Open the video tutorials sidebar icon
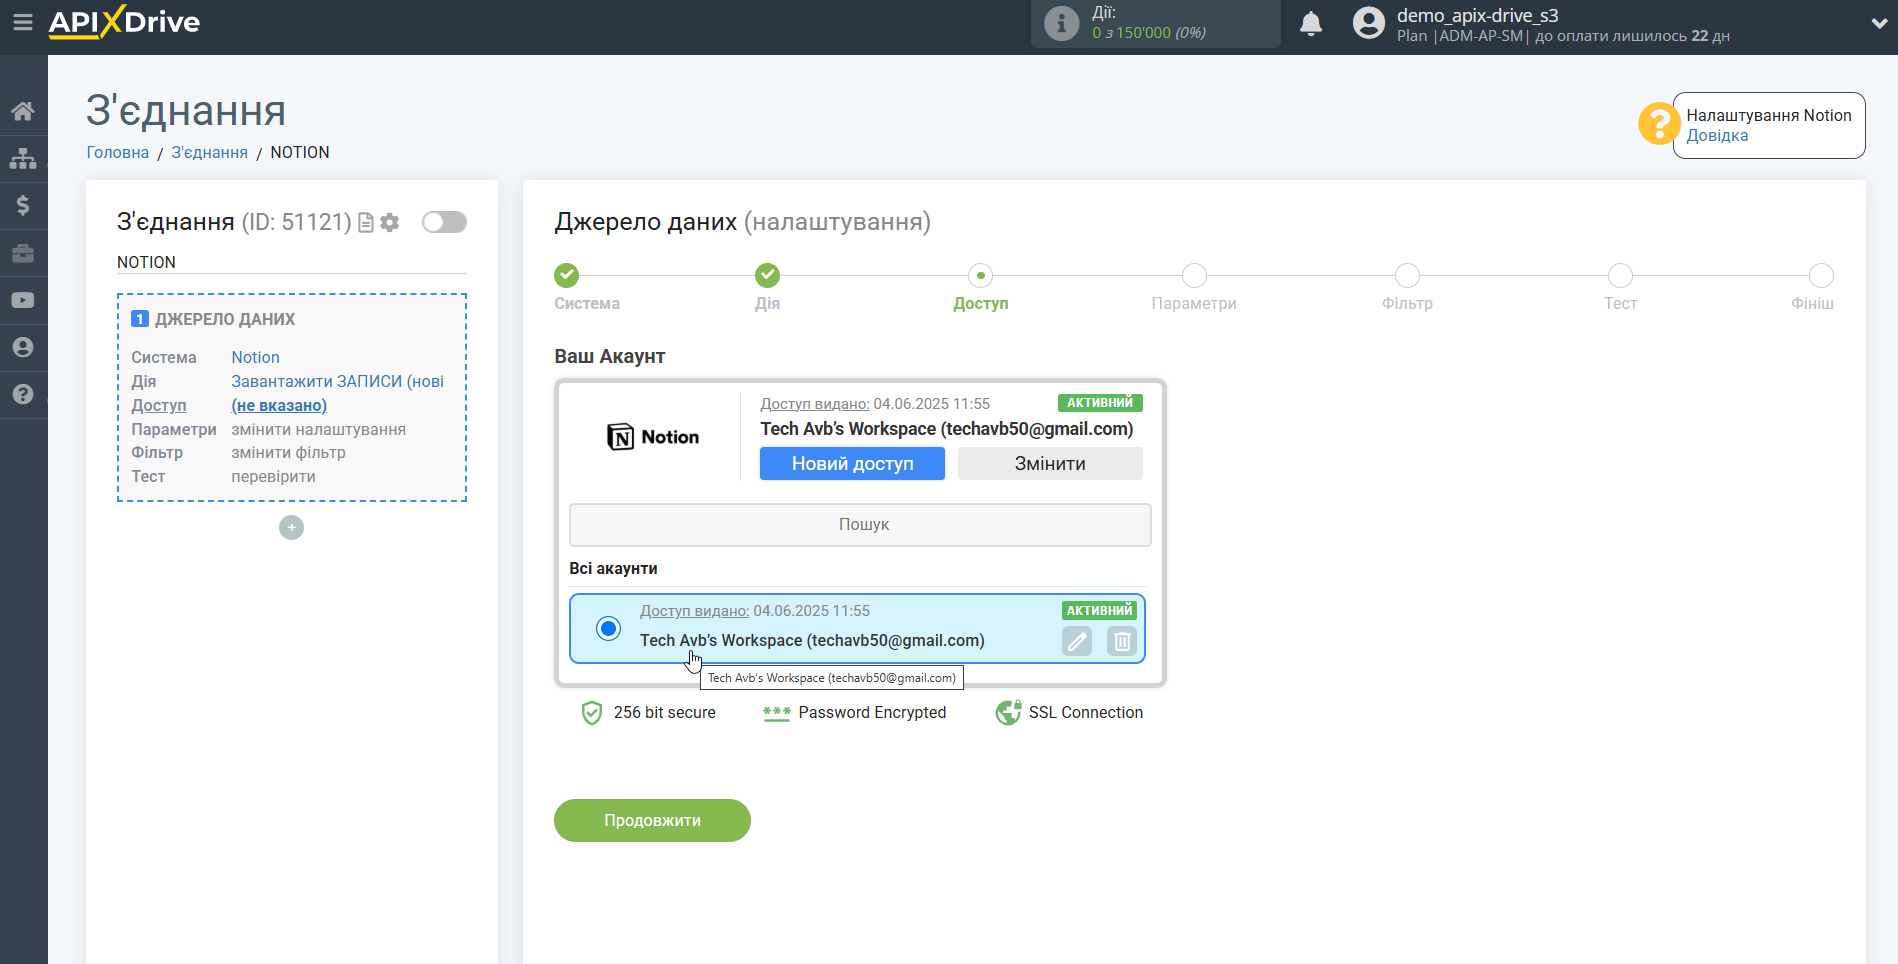Image resolution: width=1898 pixels, height=964 pixels. pos(23,300)
